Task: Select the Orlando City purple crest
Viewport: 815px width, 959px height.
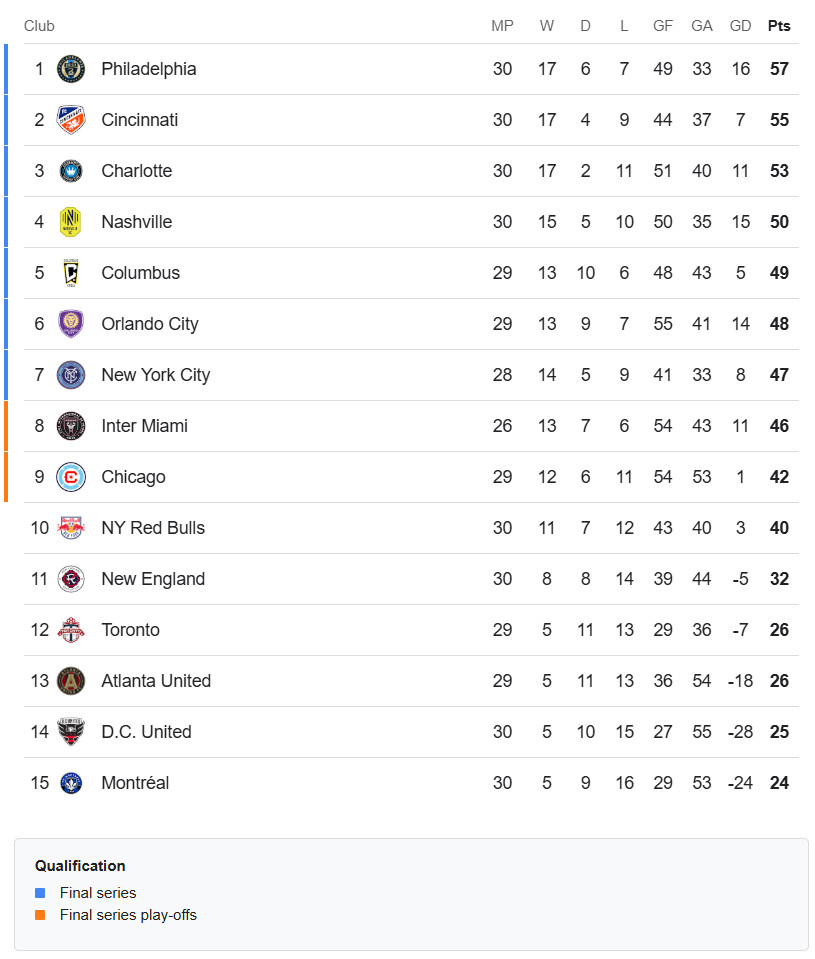Action: [71, 324]
